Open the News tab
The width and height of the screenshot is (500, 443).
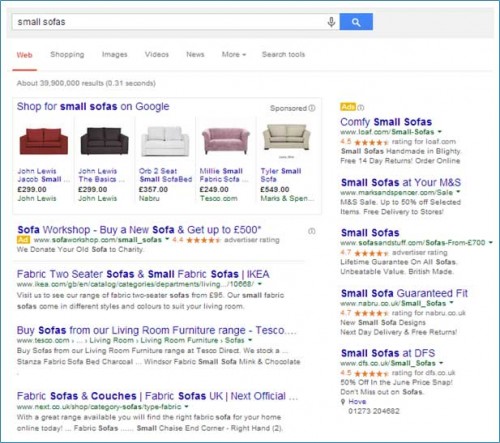(195, 54)
